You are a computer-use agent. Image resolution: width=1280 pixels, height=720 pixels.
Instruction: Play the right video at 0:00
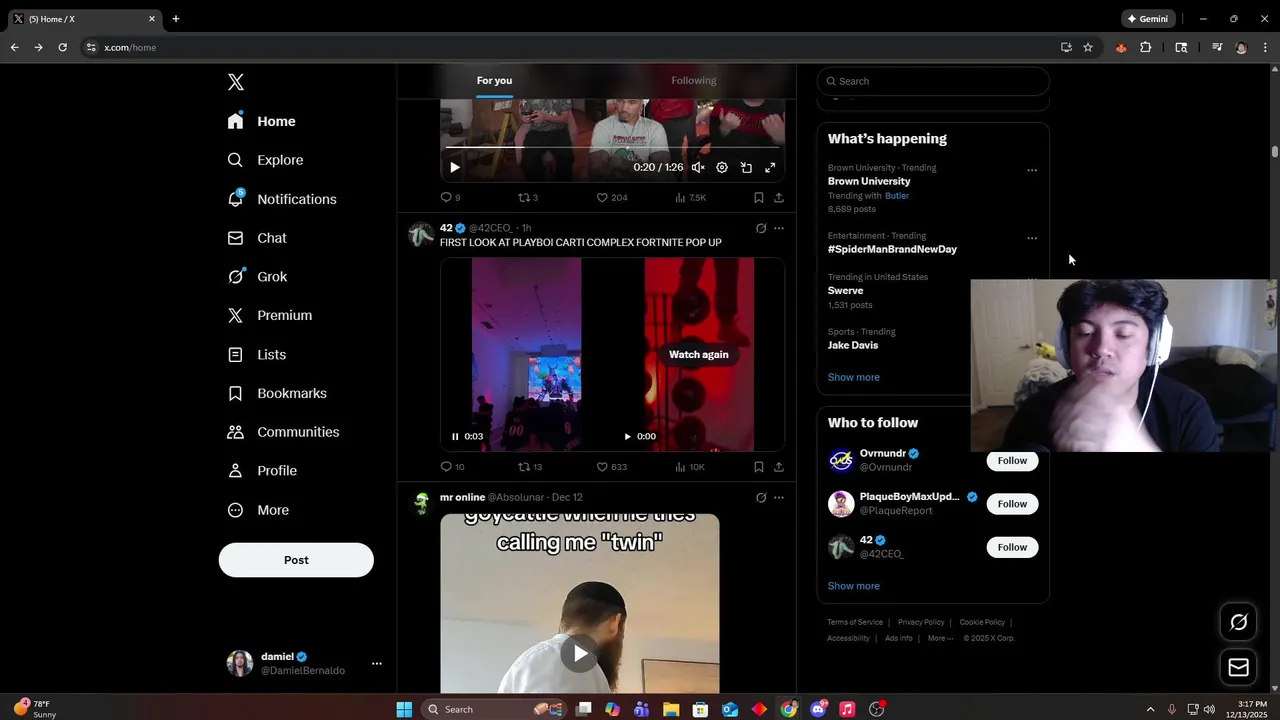point(627,436)
